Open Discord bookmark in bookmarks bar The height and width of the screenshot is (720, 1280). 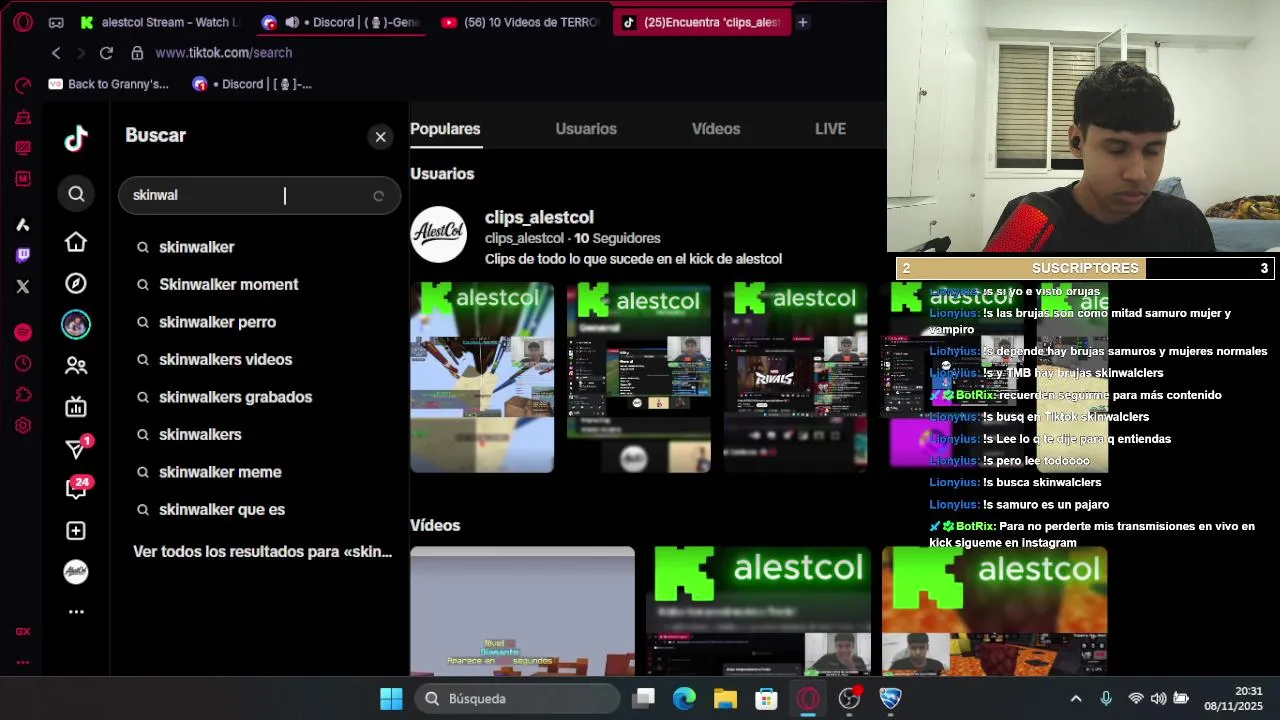(252, 84)
